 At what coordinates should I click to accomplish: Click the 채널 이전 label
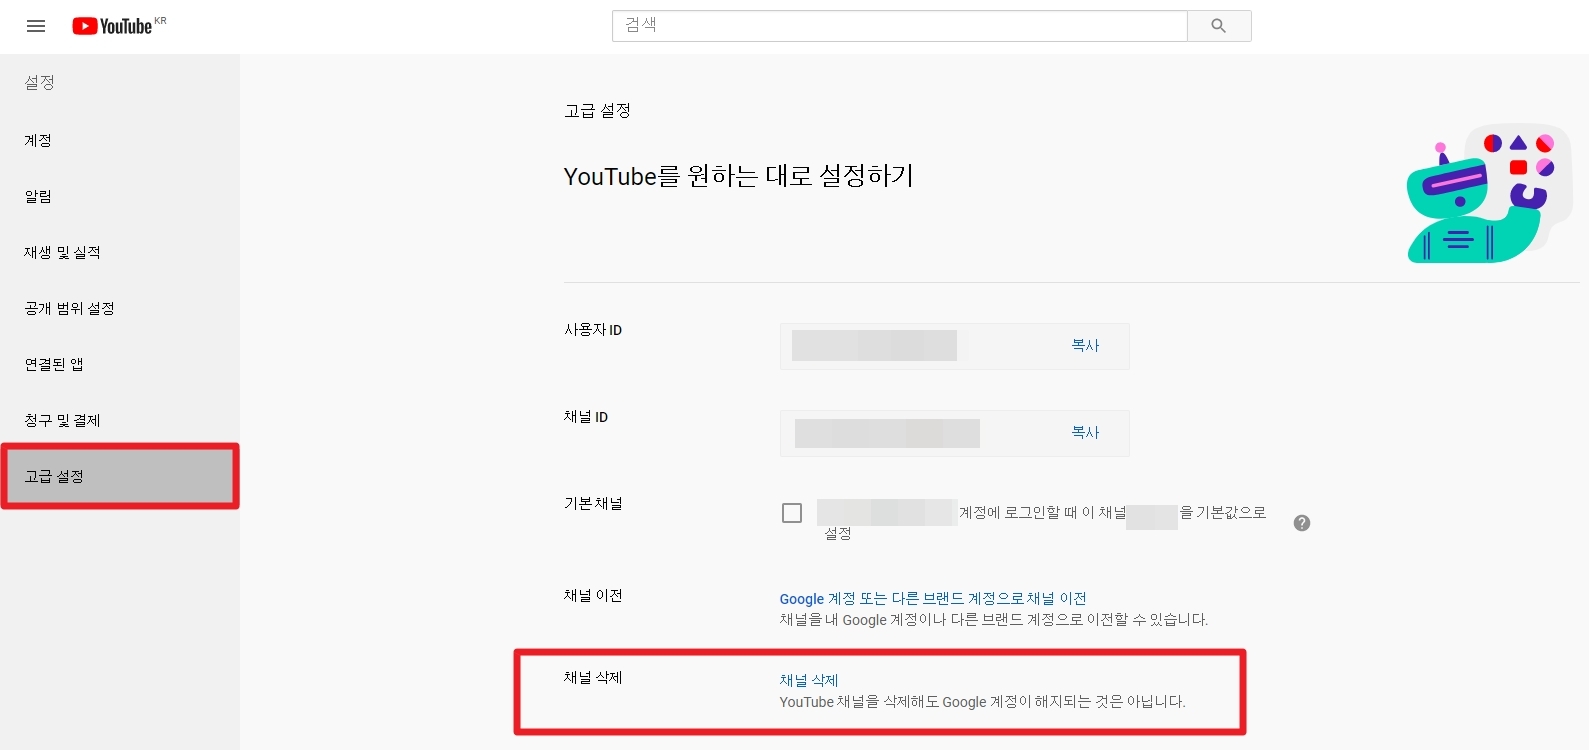click(x=593, y=596)
